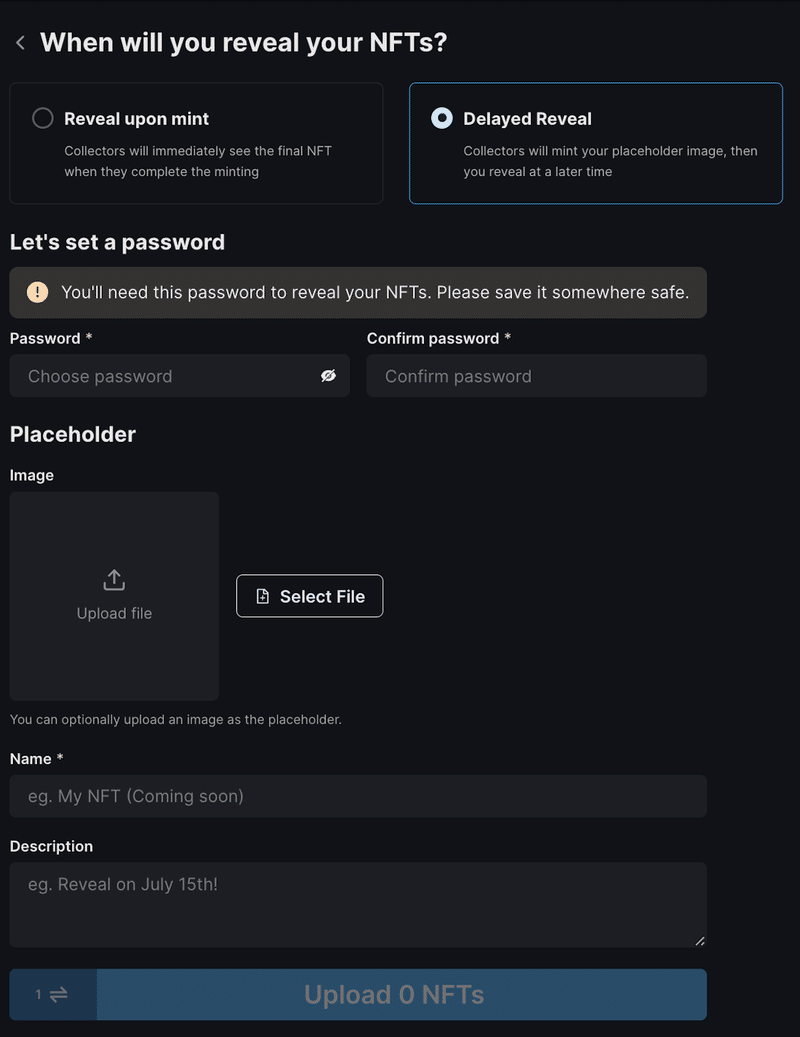Screen dimensions: 800x1037
Task: Select the Reveal upon mint radio button
Action: click(x=43, y=118)
